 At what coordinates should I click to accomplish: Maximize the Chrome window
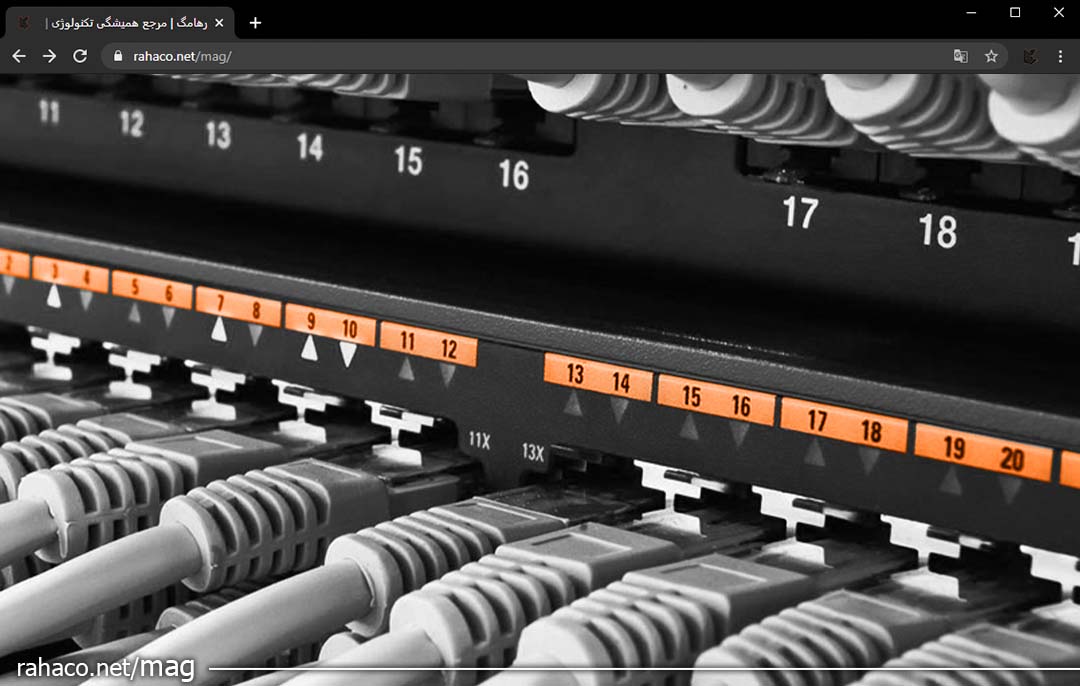point(1015,12)
